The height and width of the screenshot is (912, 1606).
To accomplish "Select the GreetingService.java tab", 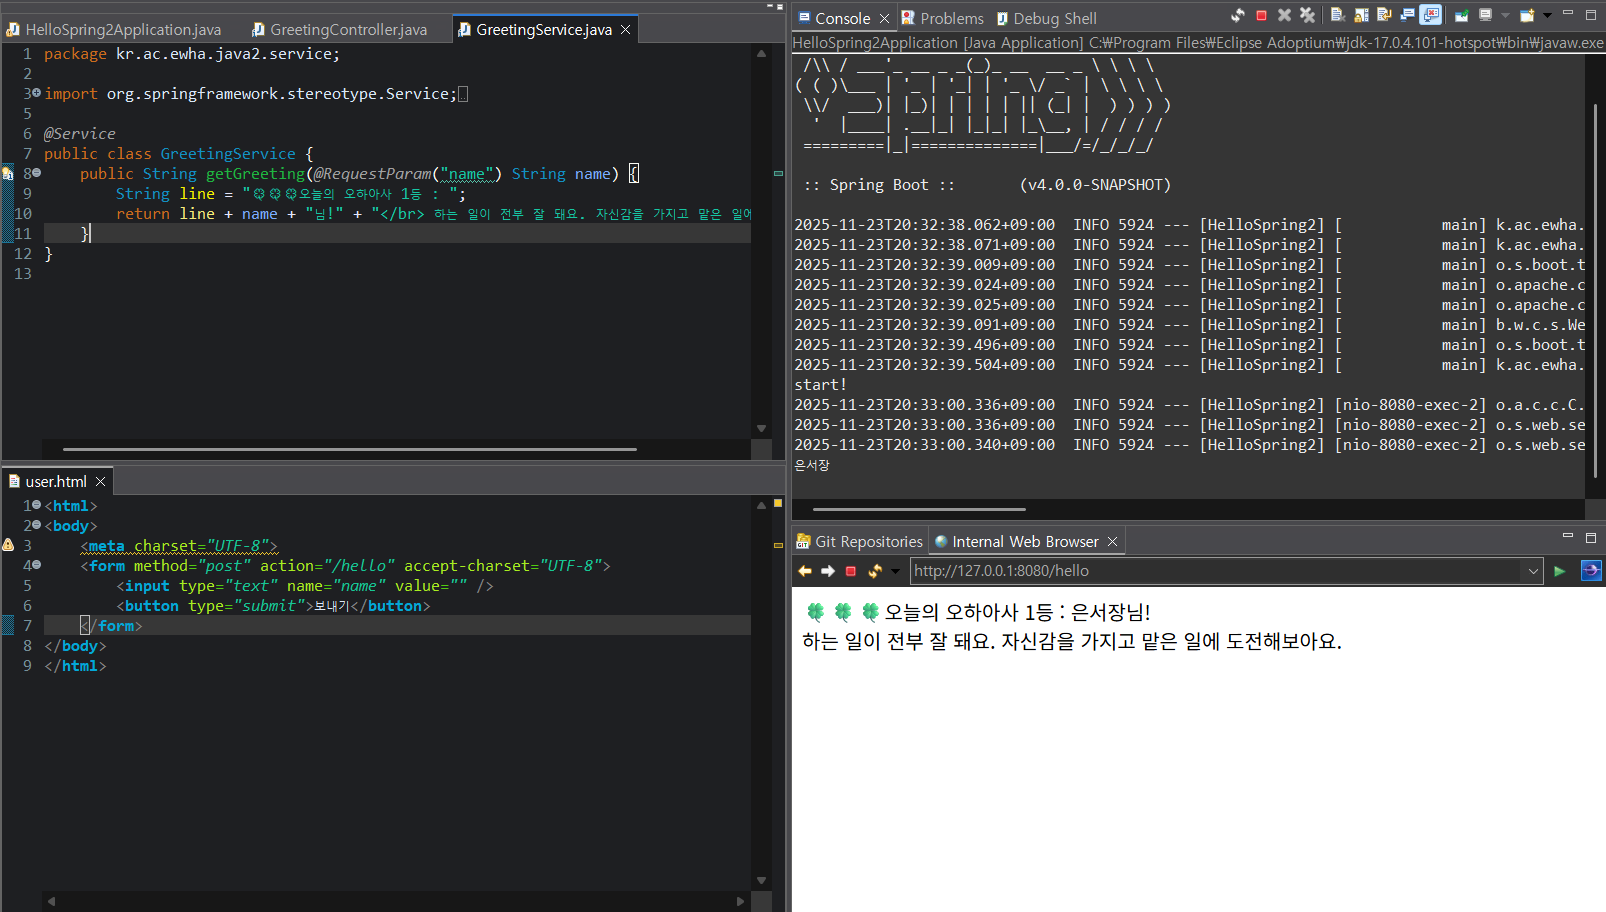I will tap(544, 30).
